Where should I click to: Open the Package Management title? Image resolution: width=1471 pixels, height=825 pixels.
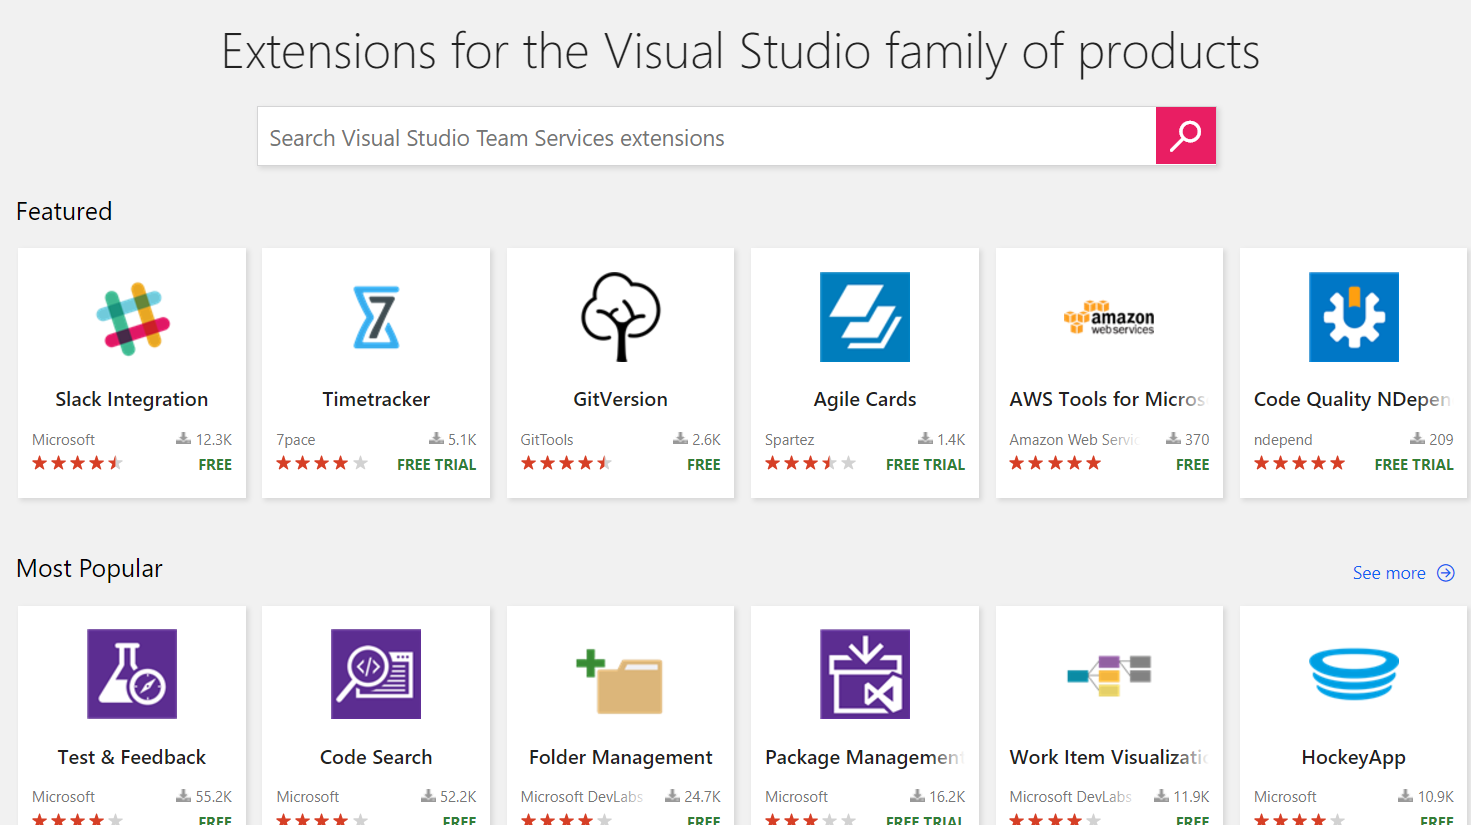click(x=865, y=757)
